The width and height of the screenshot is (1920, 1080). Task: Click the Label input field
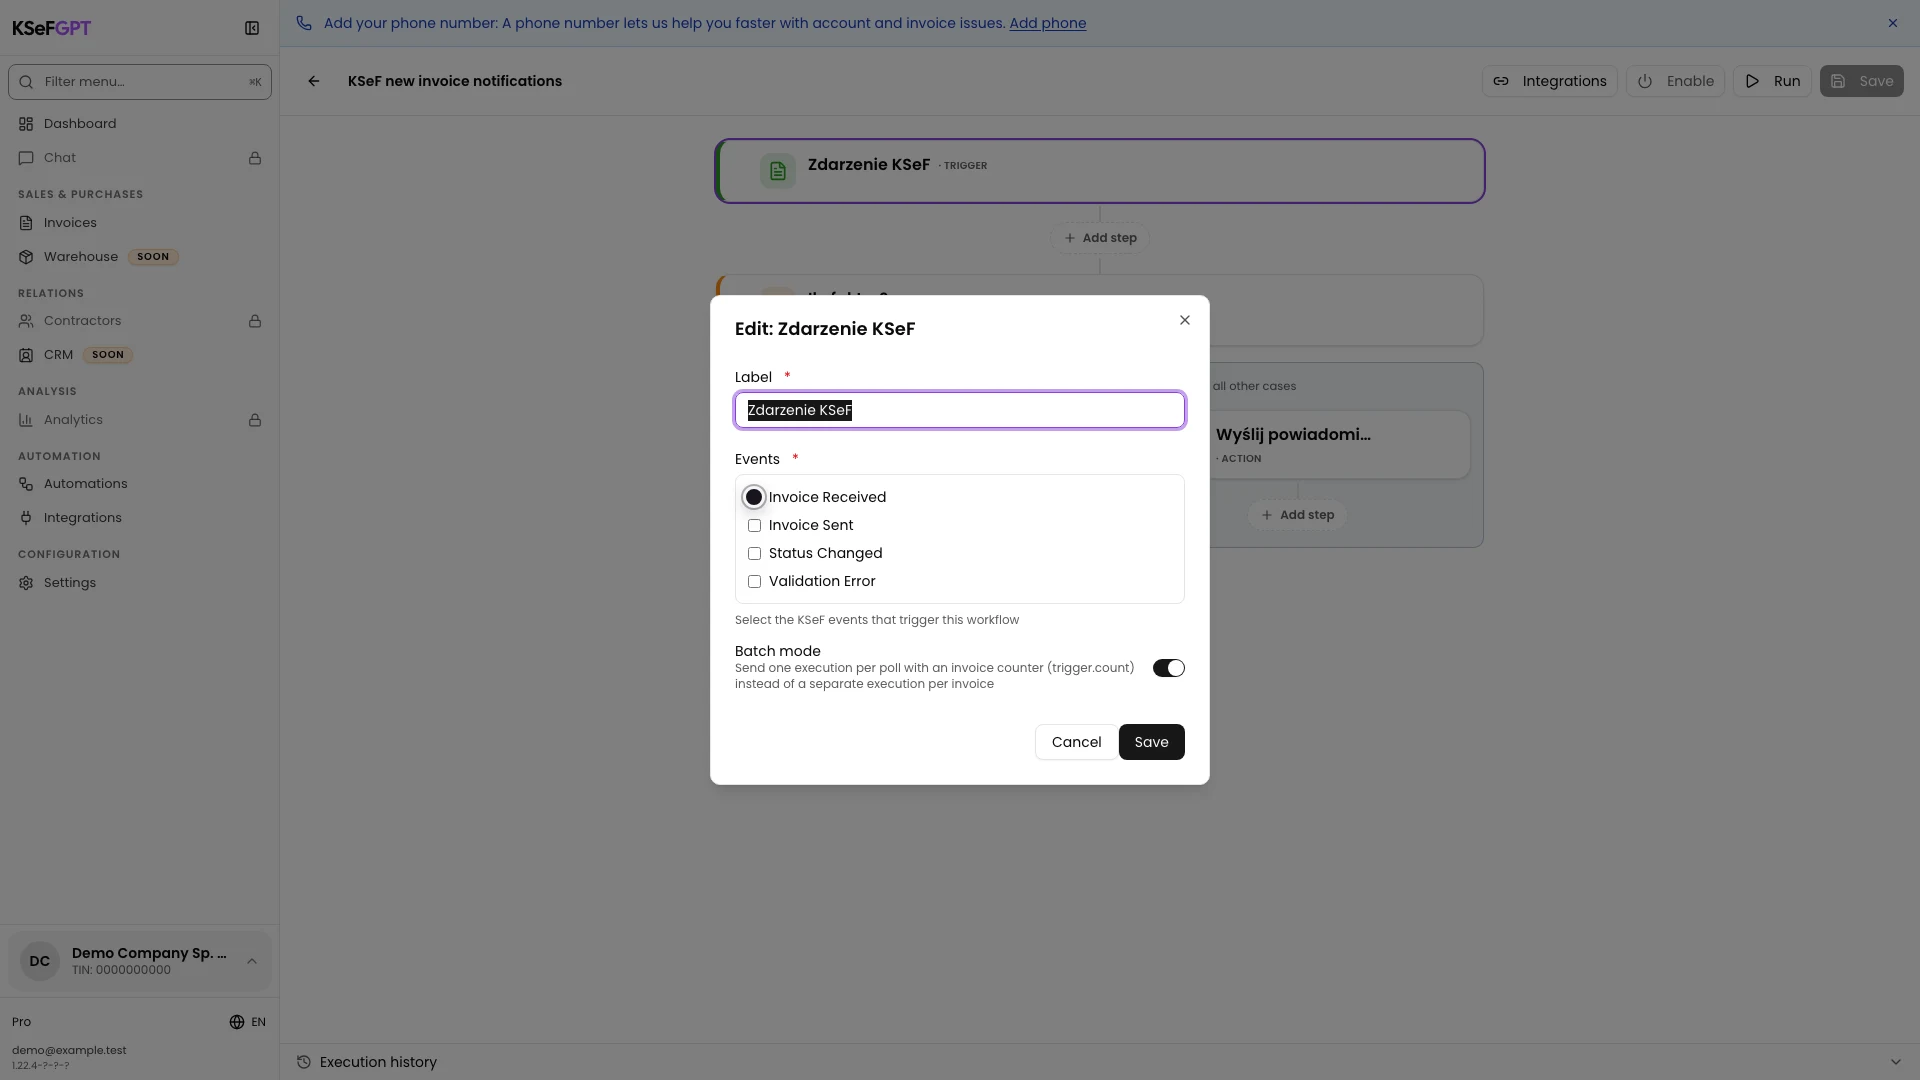[x=960, y=410]
